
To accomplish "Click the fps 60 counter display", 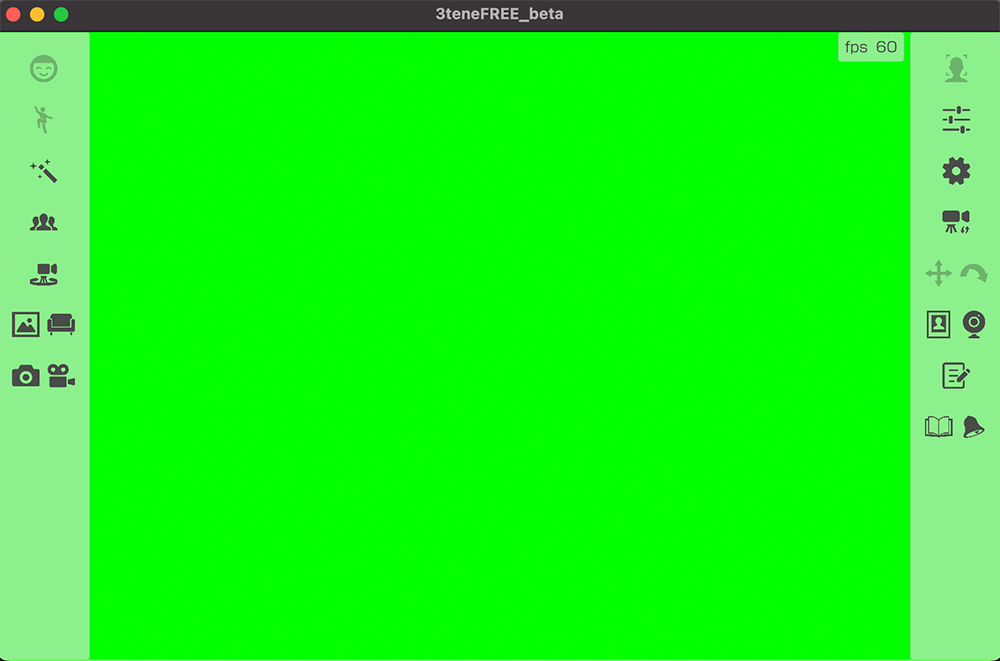I will (871, 47).
